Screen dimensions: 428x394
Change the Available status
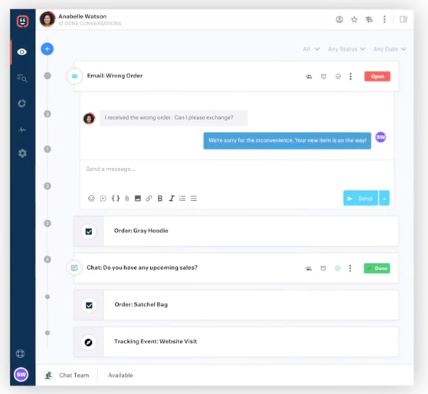(120, 375)
